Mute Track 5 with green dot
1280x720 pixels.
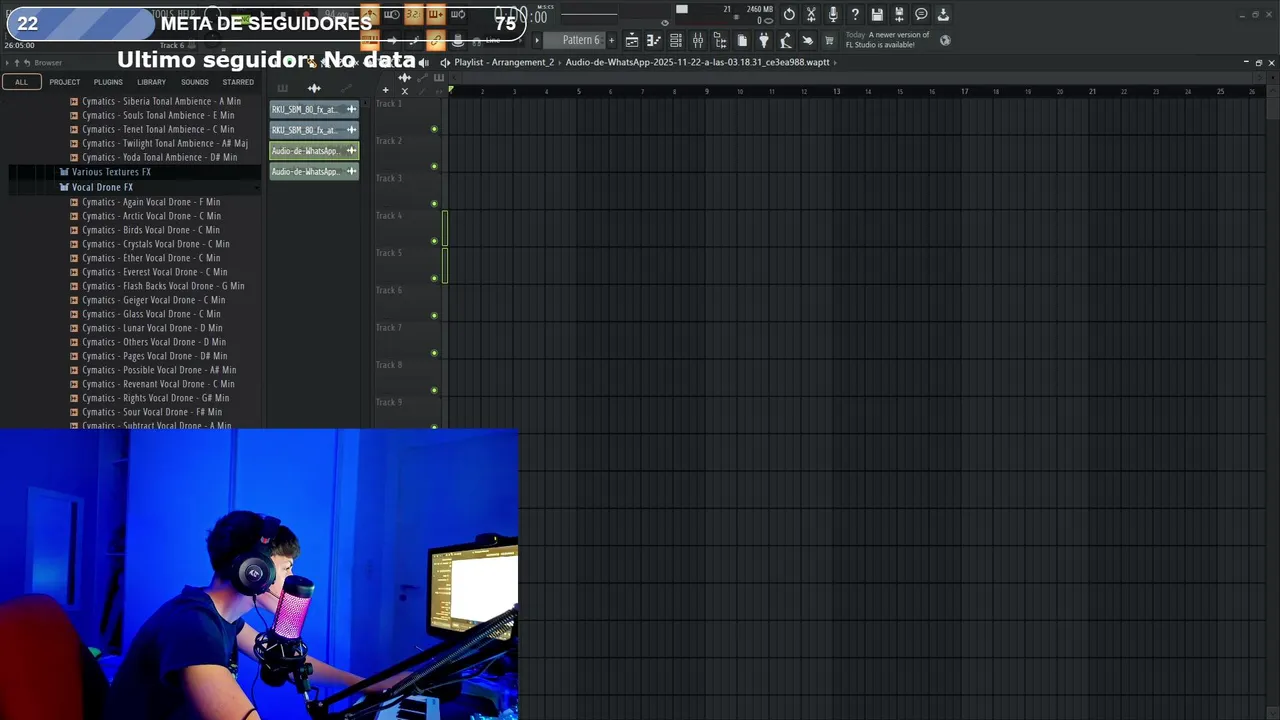click(x=434, y=278)
